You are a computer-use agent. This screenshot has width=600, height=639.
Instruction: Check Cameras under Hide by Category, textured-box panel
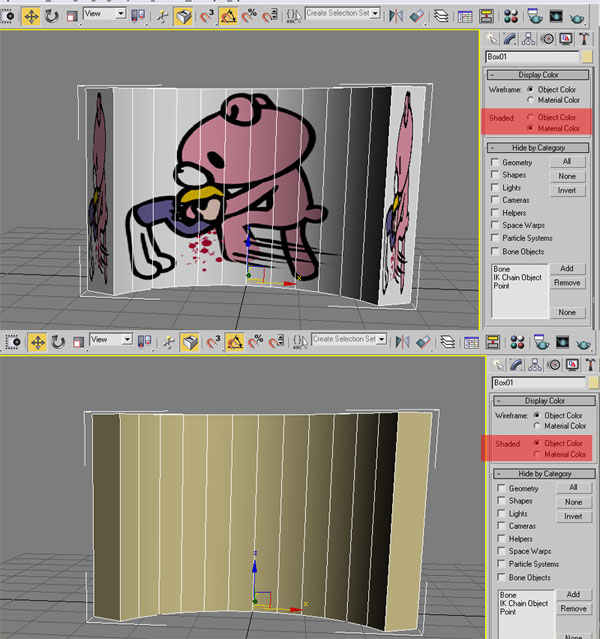[x=495, y=200]
